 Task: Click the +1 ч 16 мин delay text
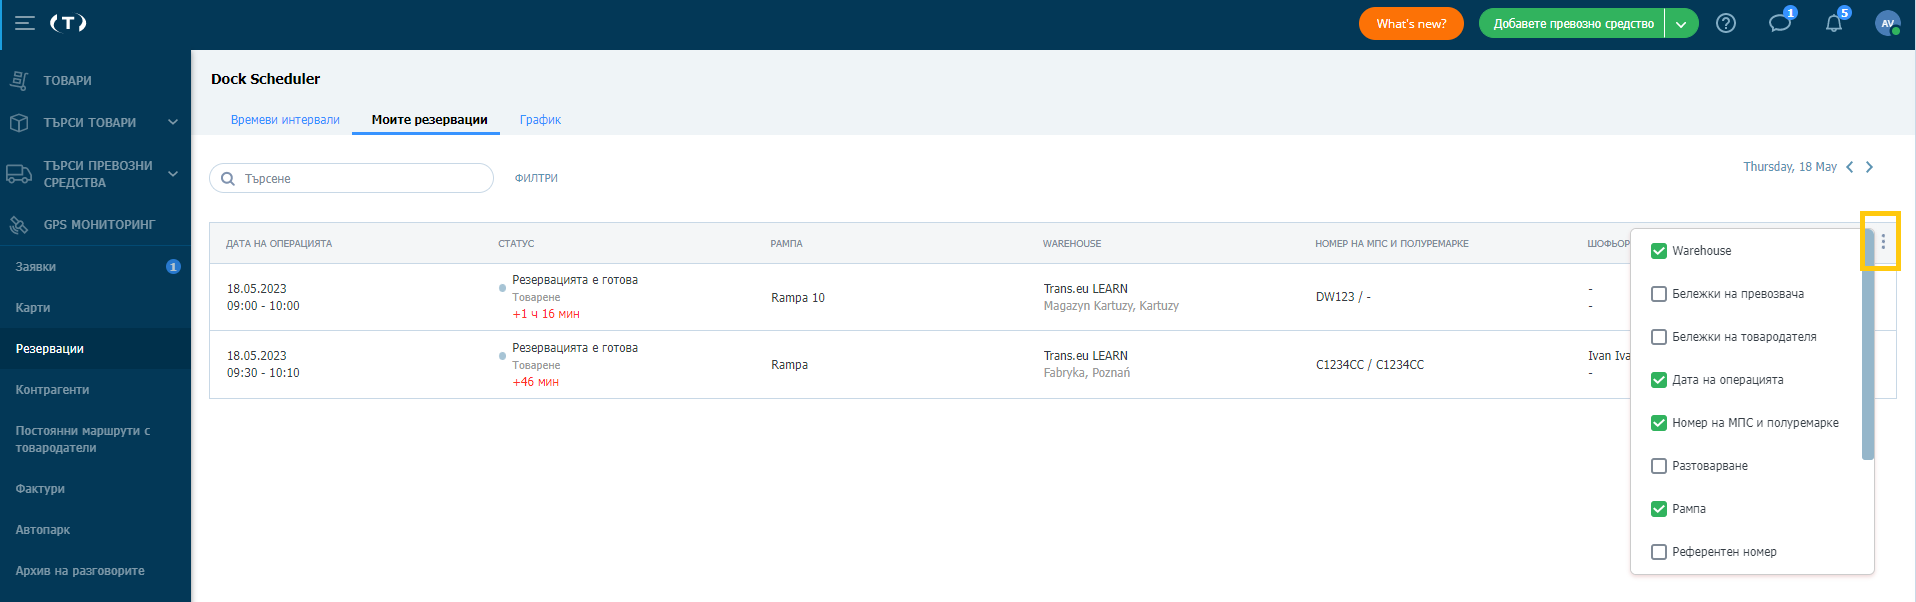point(546,314)
